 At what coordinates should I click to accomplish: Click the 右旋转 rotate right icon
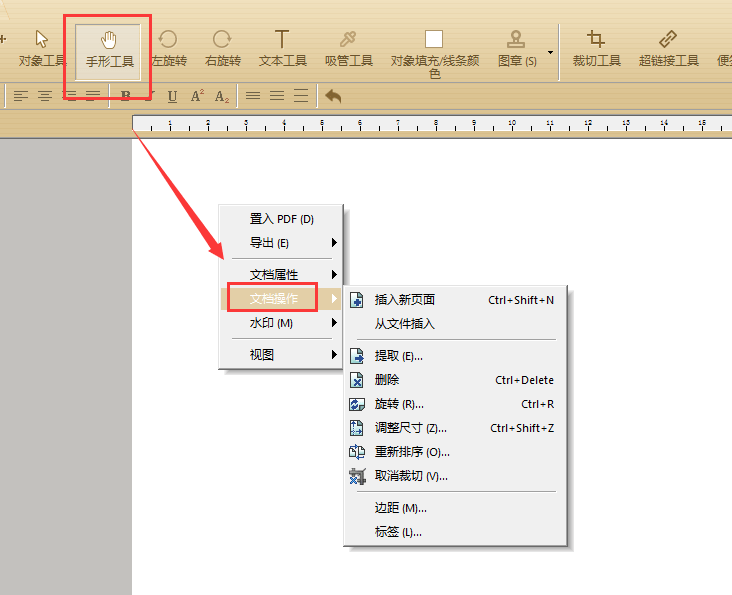(x=222, y=49)
